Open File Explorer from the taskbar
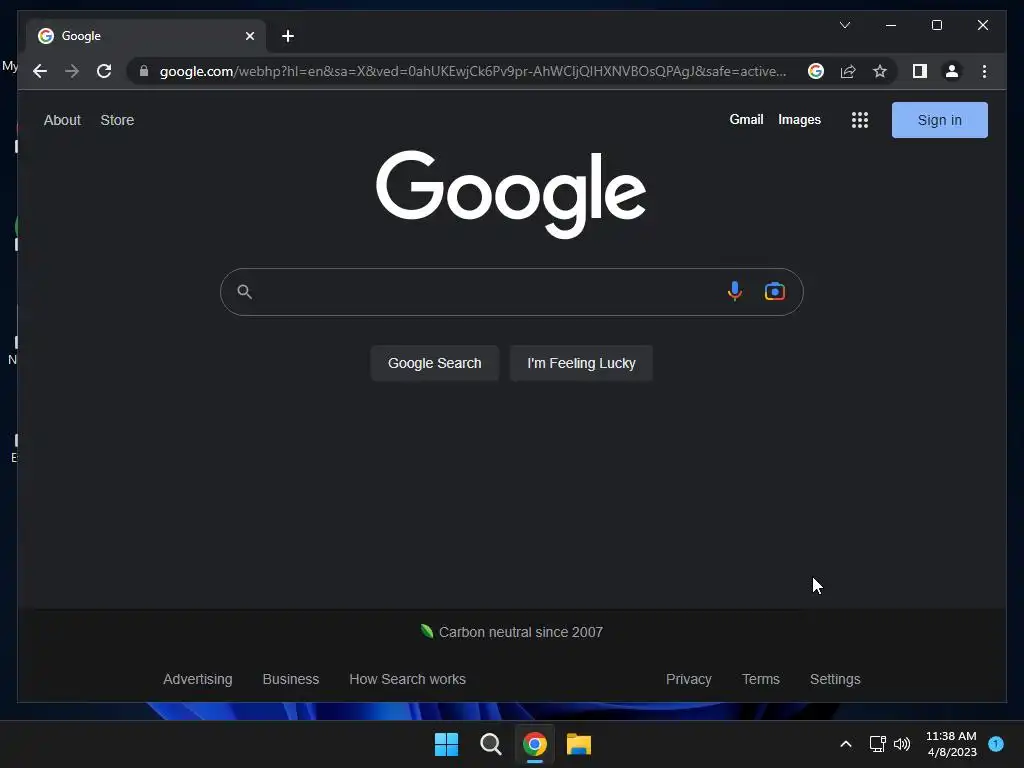This screenshot has height=768, width=1024. (x=579, y=744)
